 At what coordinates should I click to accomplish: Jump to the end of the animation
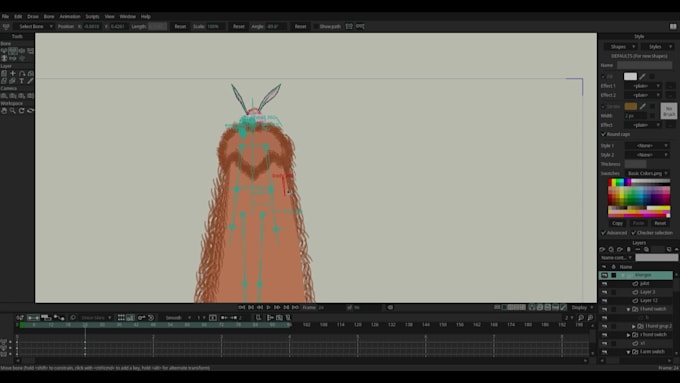(295, 307)
